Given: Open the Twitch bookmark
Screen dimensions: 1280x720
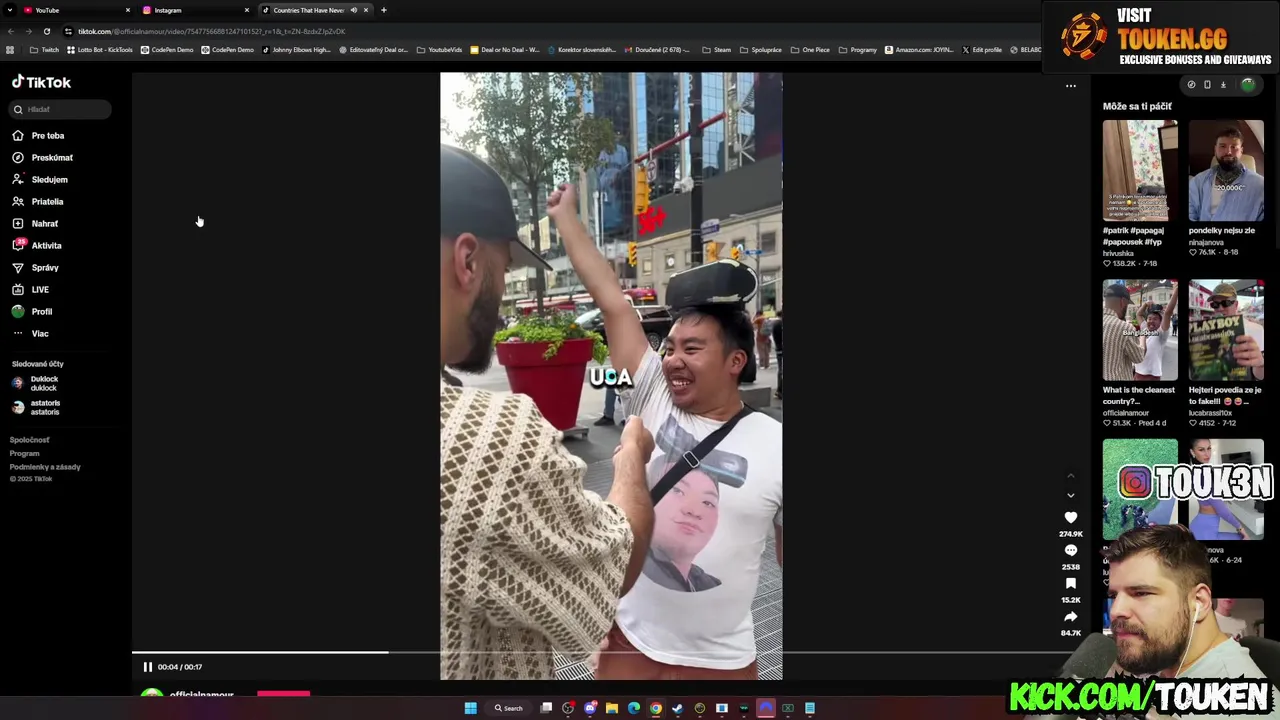Looking at the screenshot, I should [x=44, y=50].
